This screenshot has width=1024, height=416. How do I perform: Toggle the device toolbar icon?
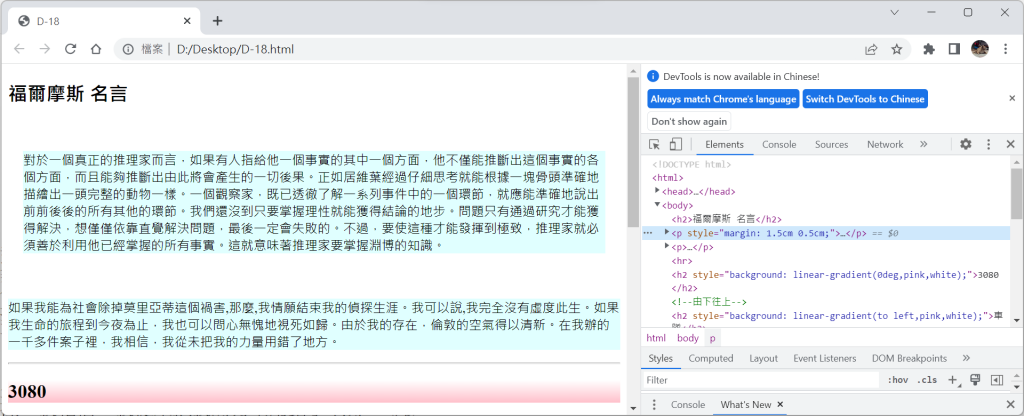(675, 144)
